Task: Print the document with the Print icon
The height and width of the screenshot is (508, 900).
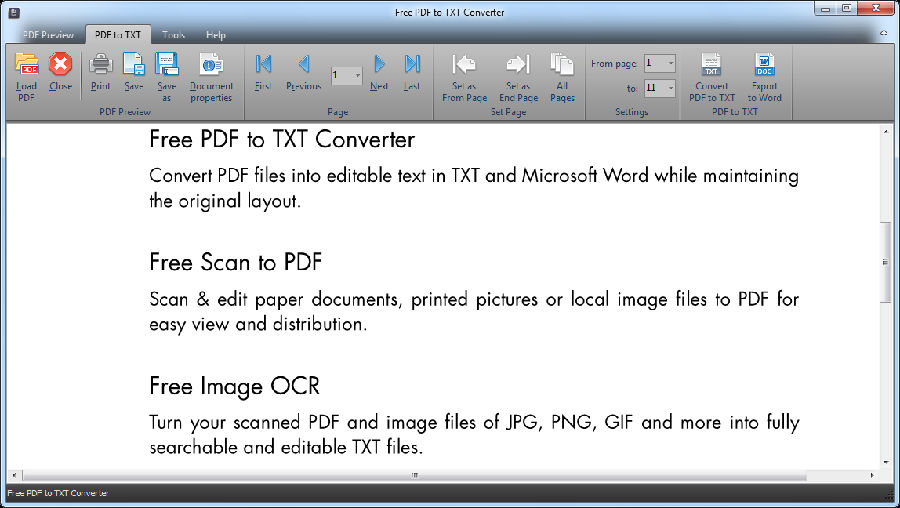Action: 100,66
